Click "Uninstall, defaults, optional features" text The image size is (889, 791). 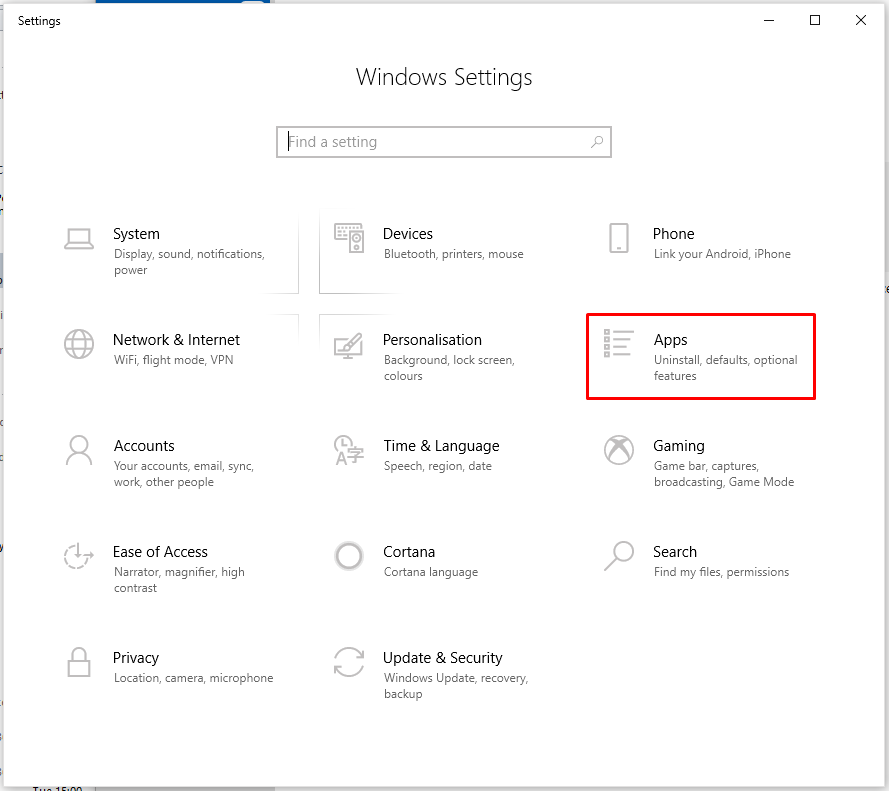point(725,368)
